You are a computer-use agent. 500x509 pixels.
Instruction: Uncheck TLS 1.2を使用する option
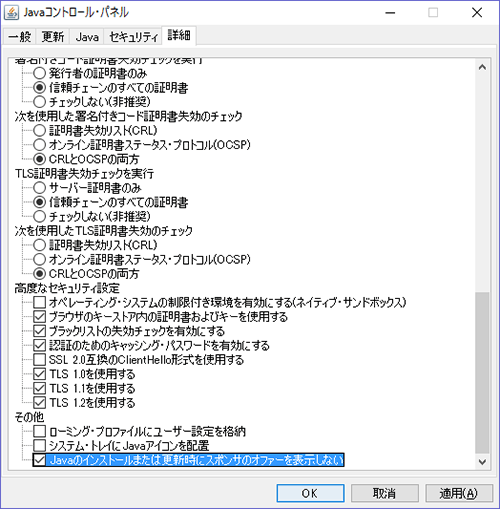click(39, 403)
